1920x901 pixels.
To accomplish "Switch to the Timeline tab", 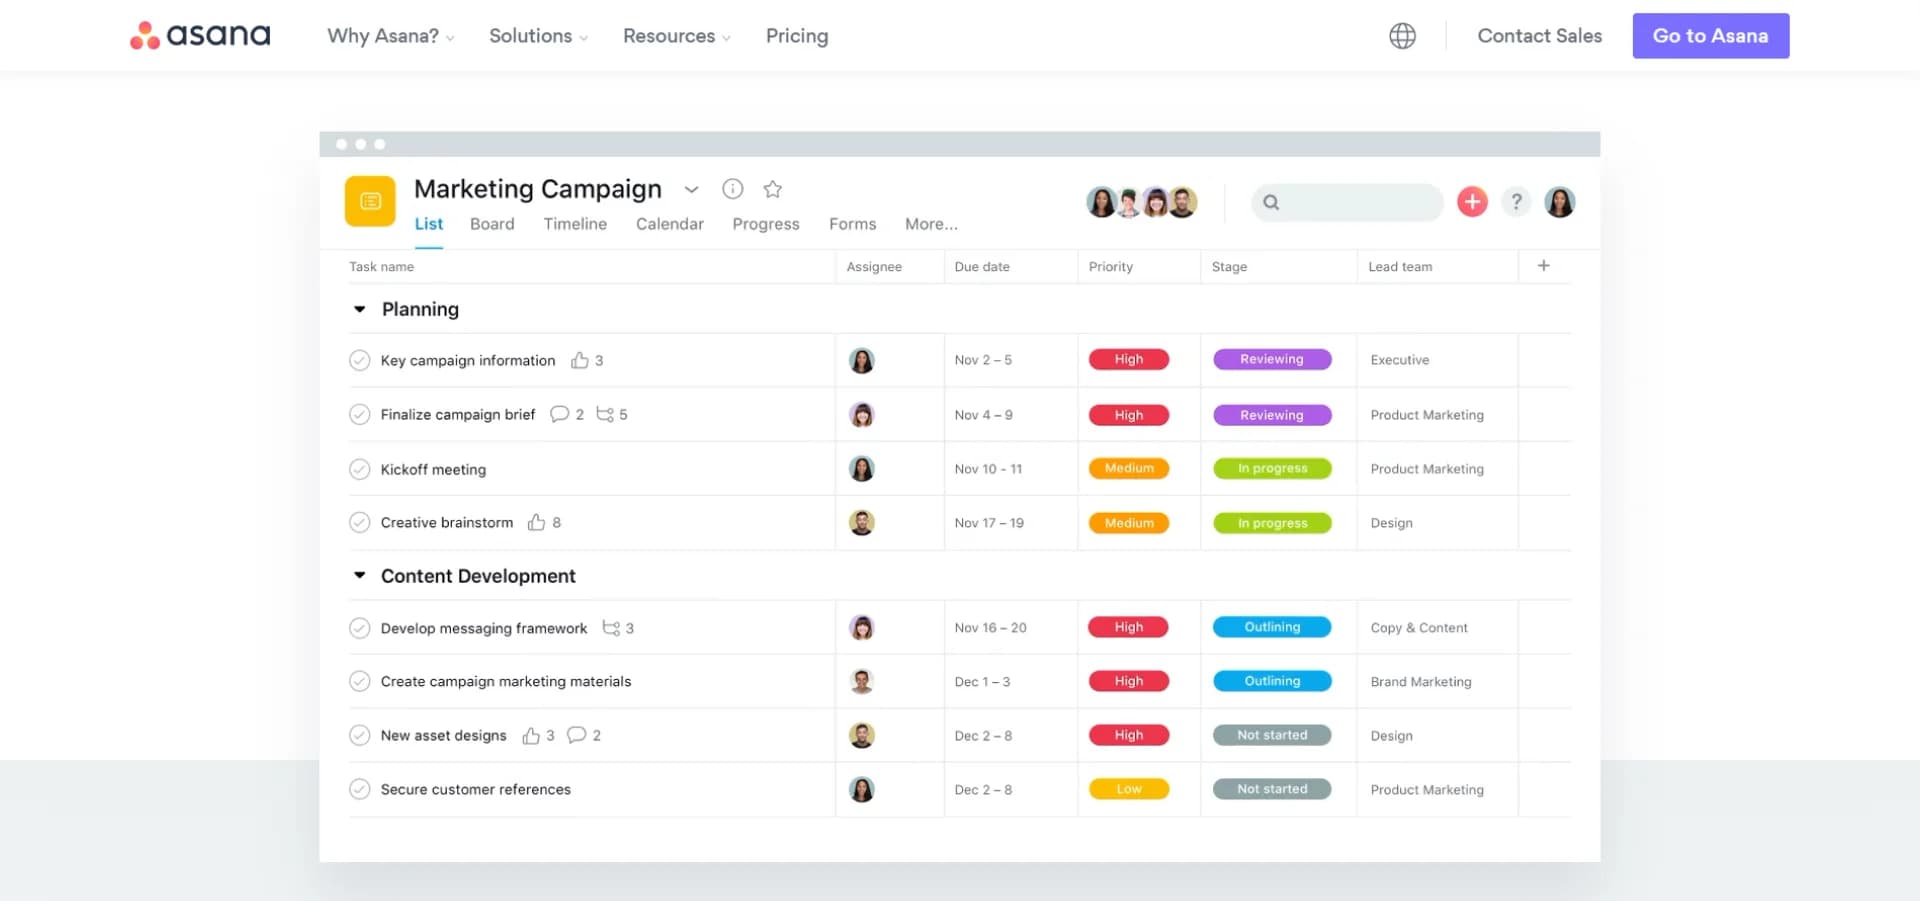I will 575,224.
